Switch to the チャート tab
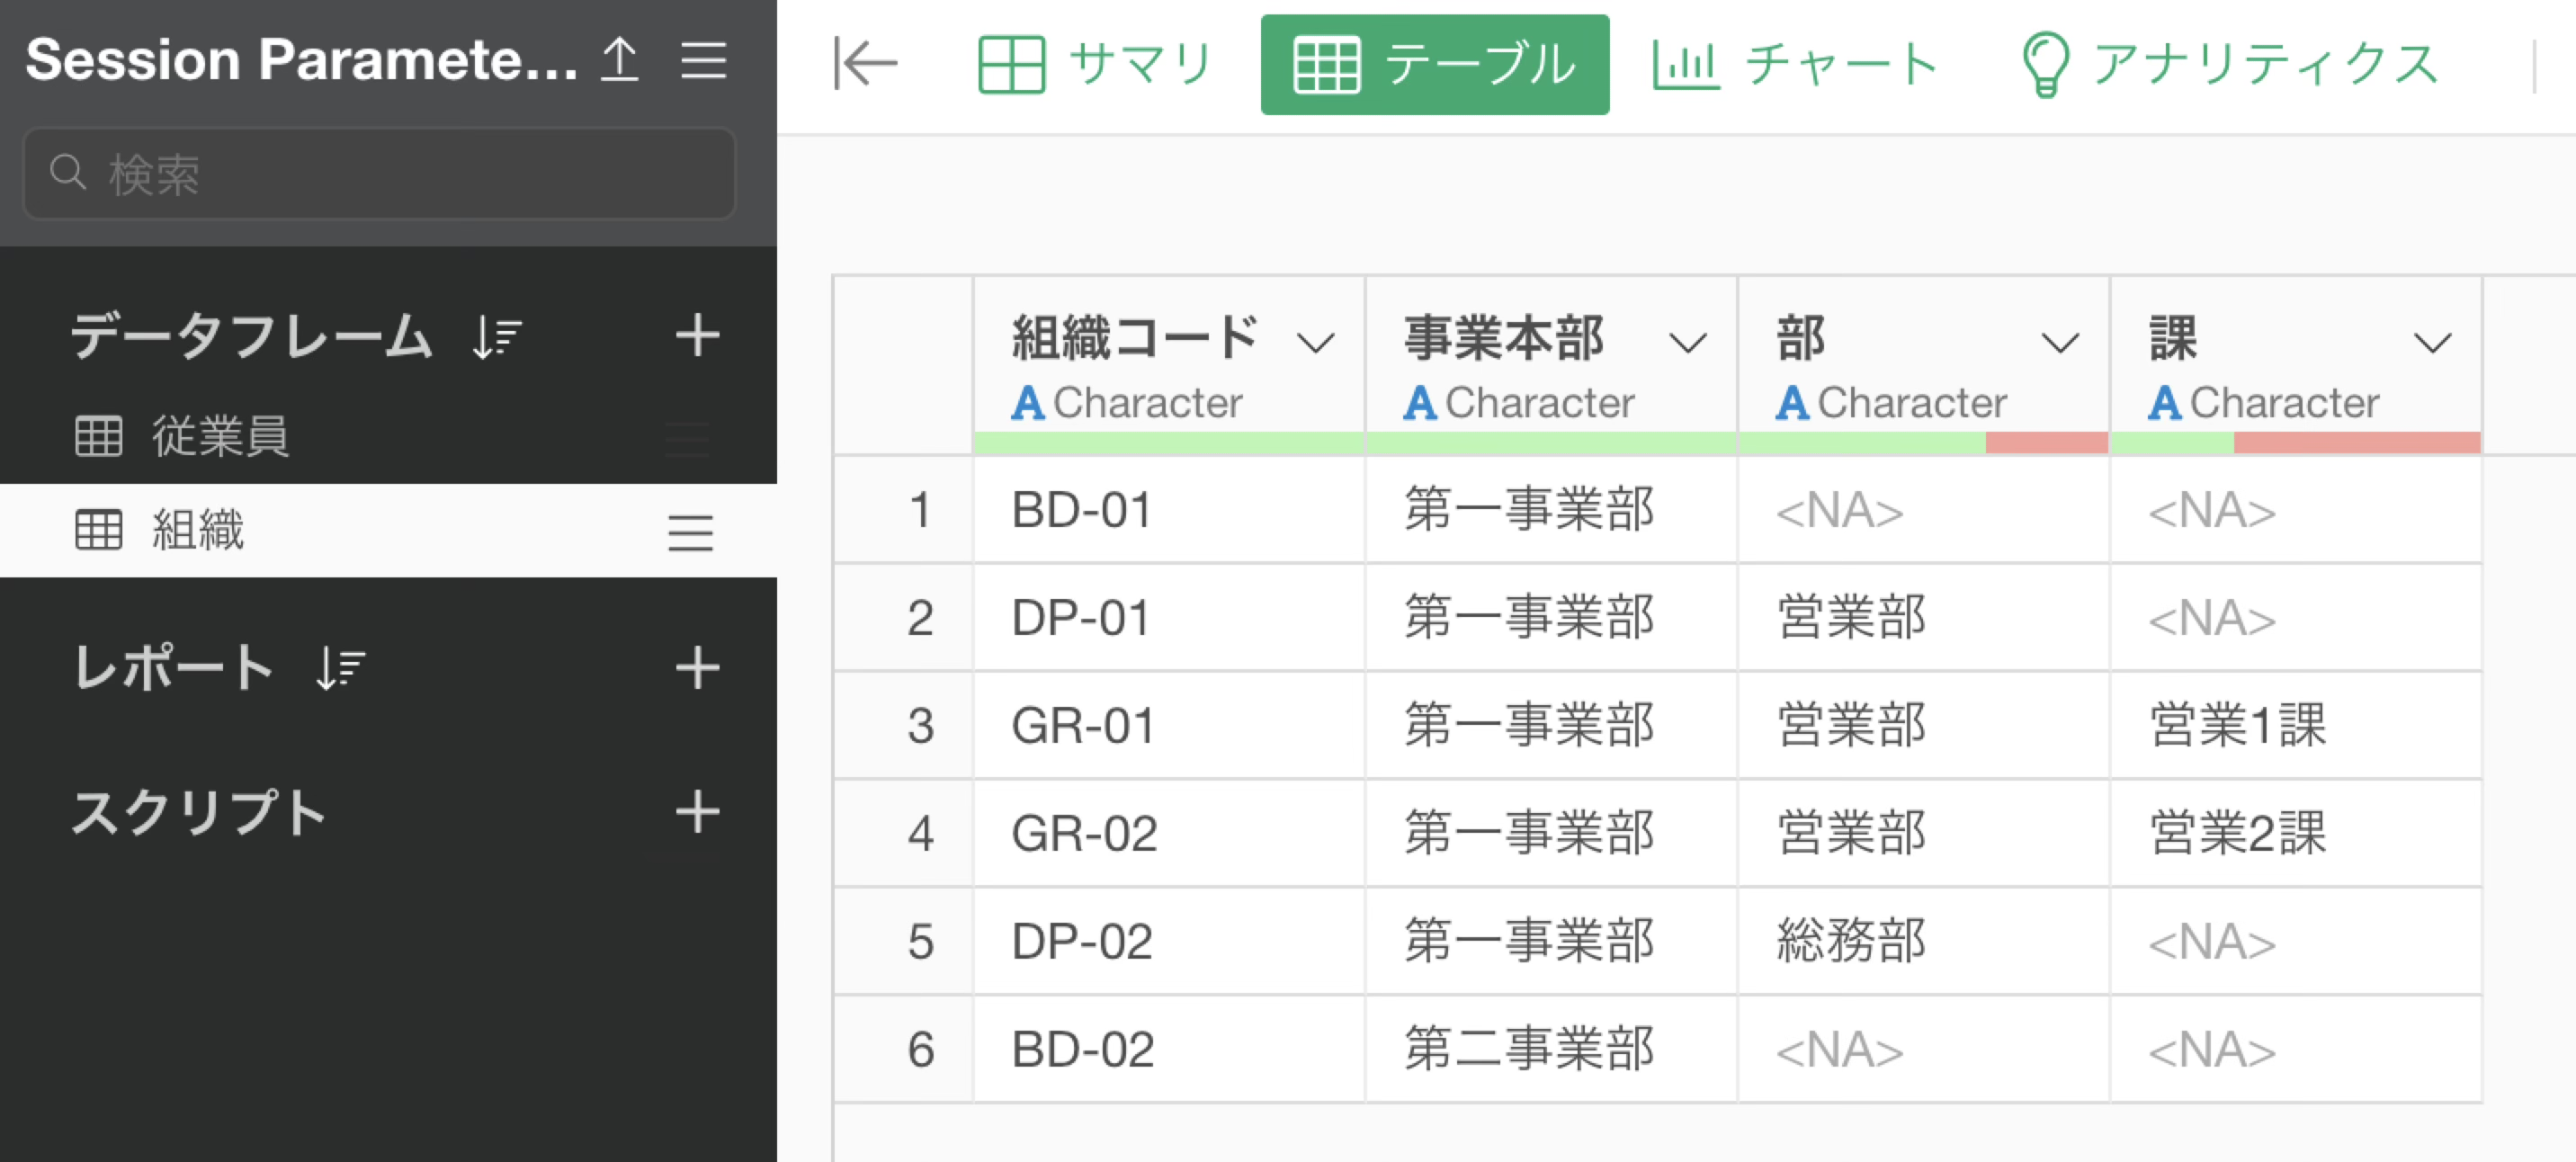 click(x=1795, y=64)
